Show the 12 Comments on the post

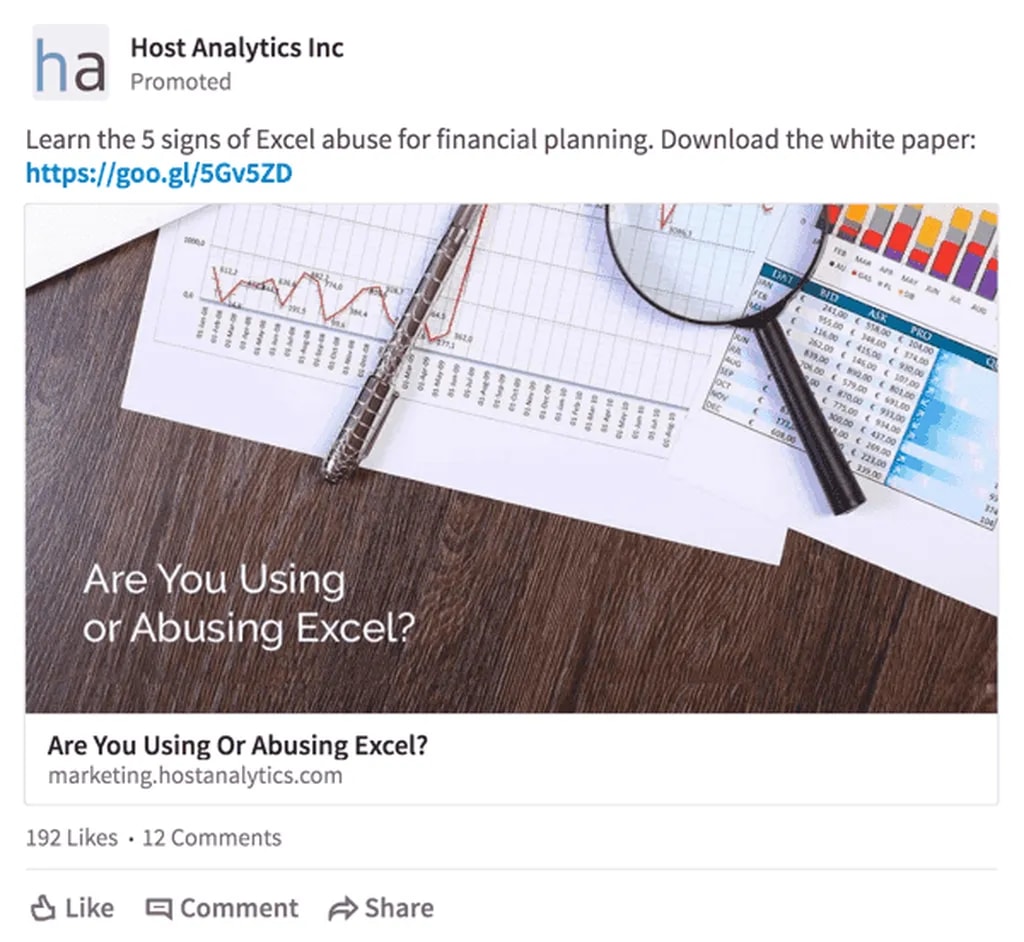[x=212, y=838]
